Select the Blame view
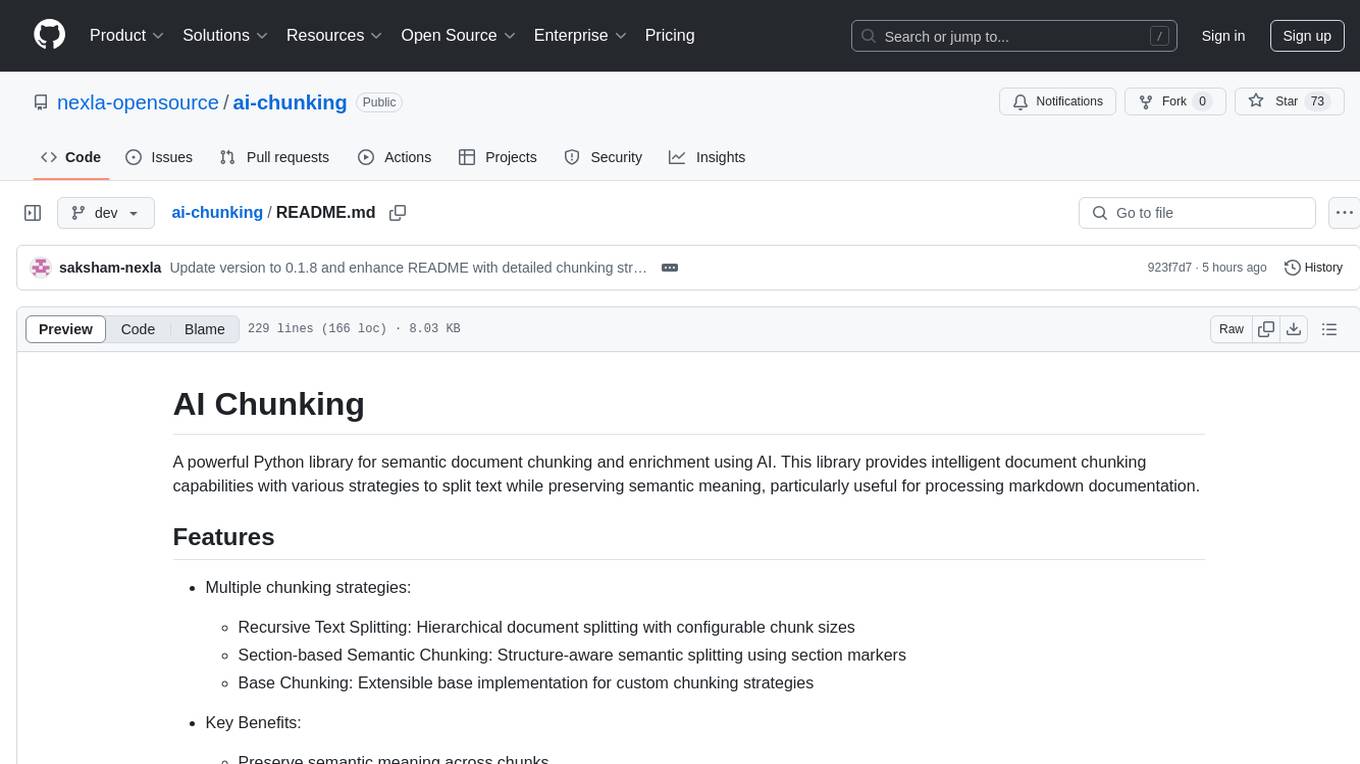 [205, 329]
